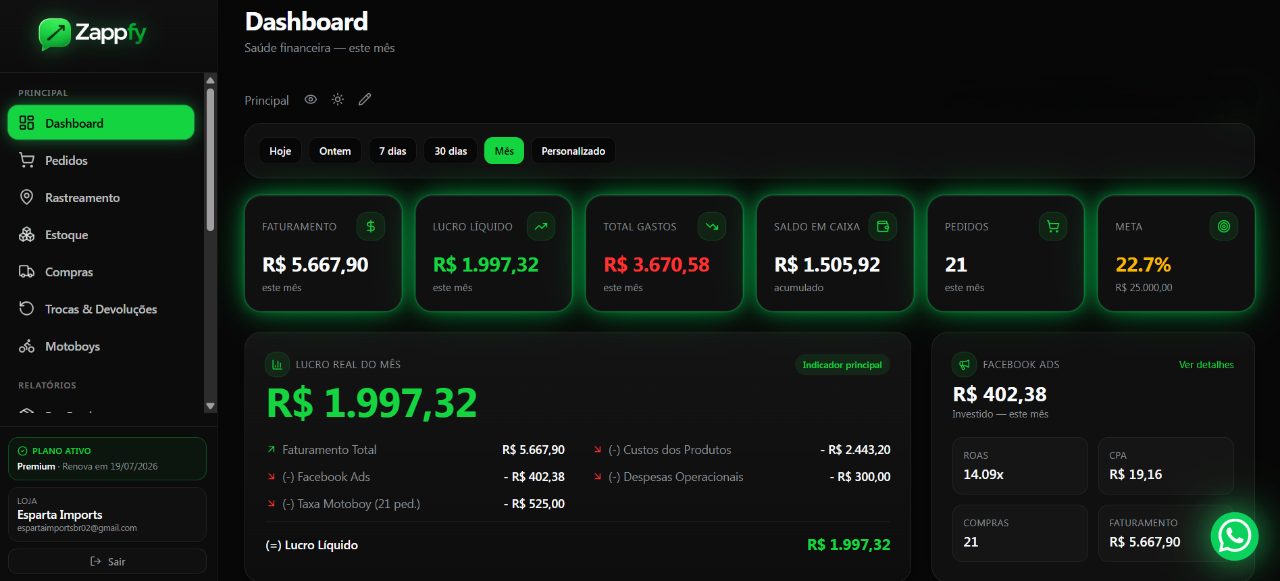Open Motoboys page
This screenshot has height=581, width=1280.
tap(101, 346)
